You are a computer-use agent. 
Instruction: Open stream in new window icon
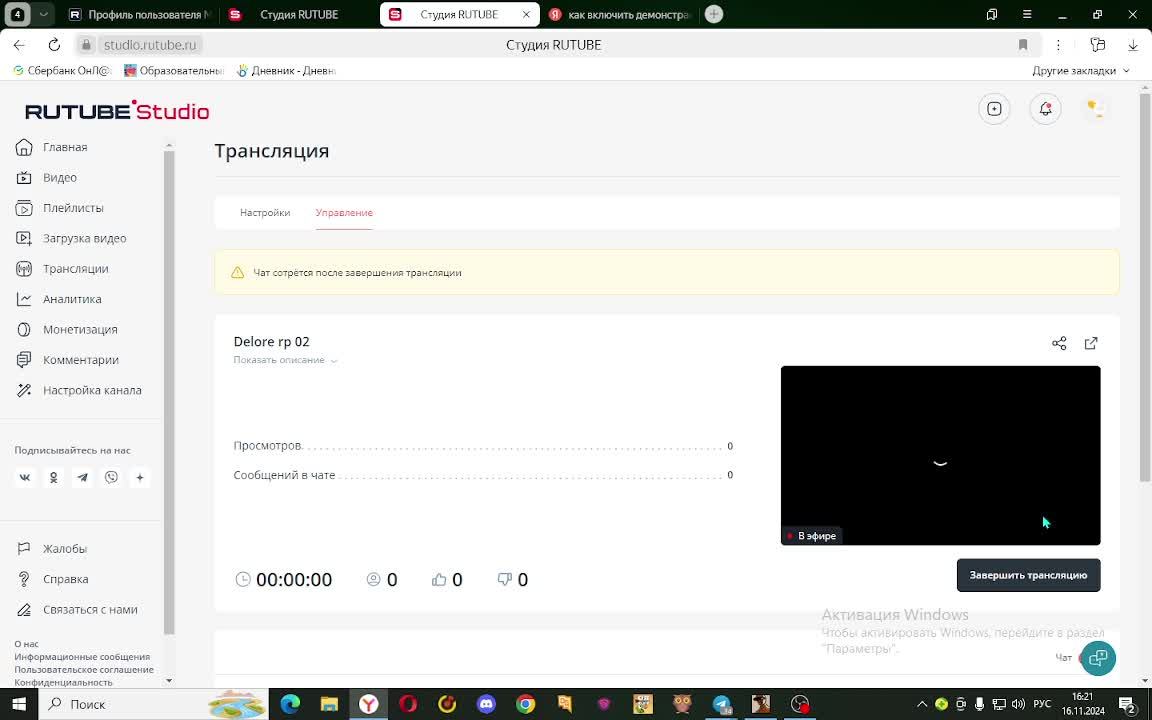click(x=1091, y=343)
